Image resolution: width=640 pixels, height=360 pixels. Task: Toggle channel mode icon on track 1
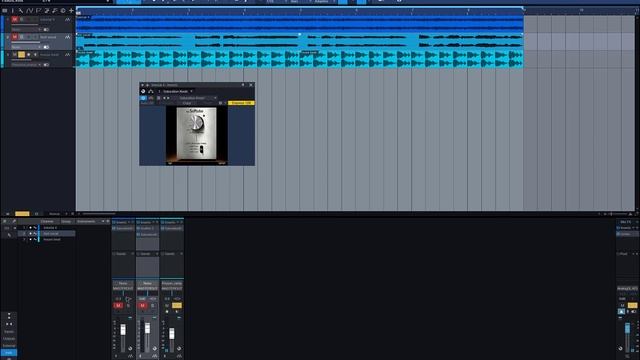(46, 29)
